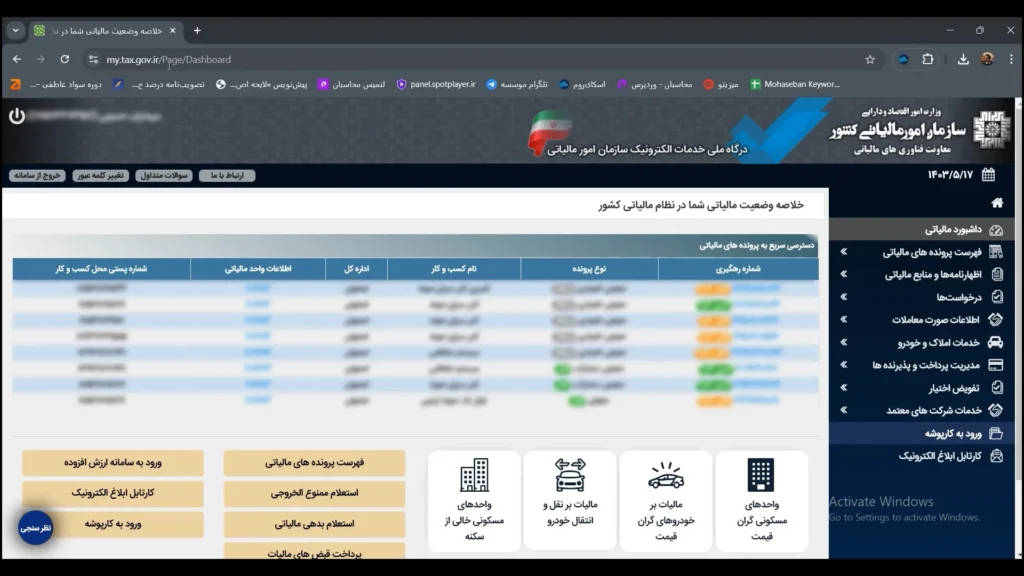Screen dimensions: 1024x576
Task: Click the calendar icon beside the date
Action: [x=988, y=174]
